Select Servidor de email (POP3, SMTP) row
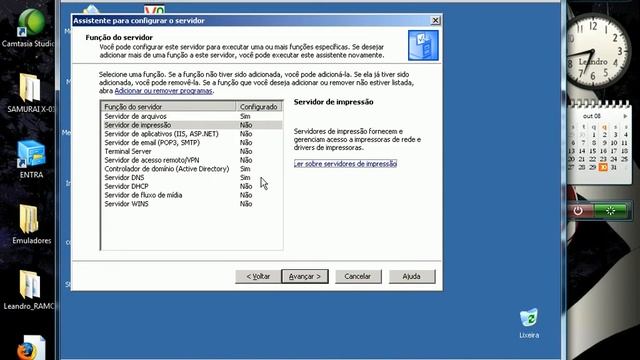 pyautogui.click(x=191, y=142)
